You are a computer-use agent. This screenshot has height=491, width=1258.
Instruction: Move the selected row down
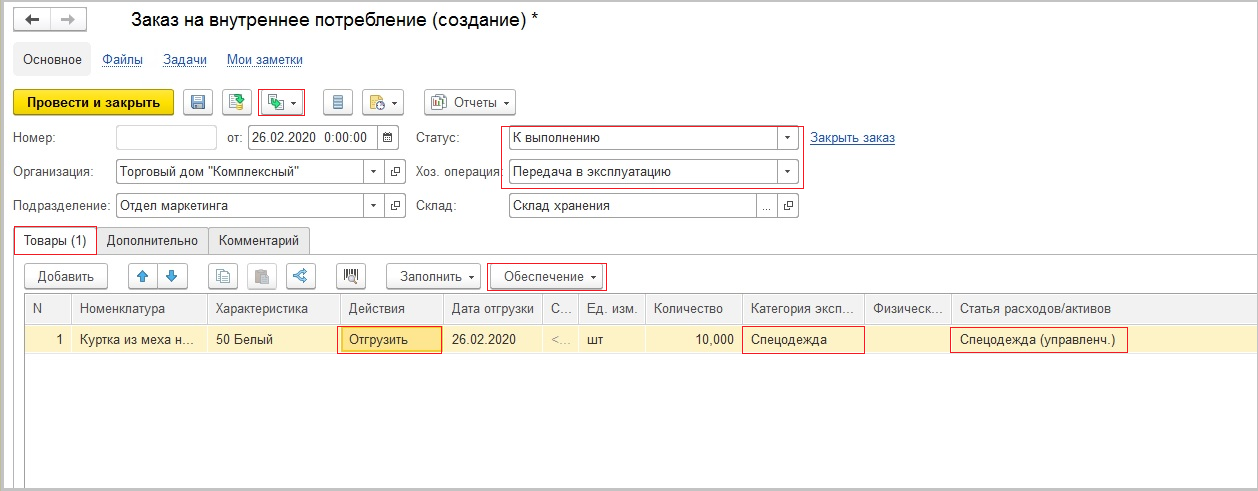(x=171, y=276)
